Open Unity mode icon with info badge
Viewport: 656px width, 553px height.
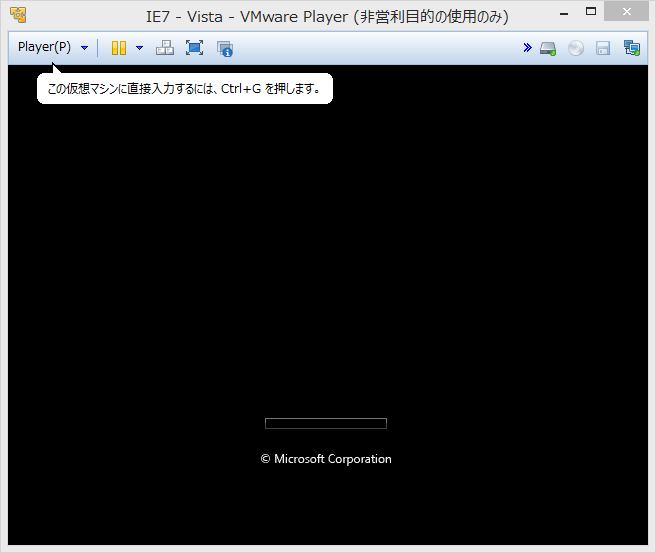[x=225, y=49]
